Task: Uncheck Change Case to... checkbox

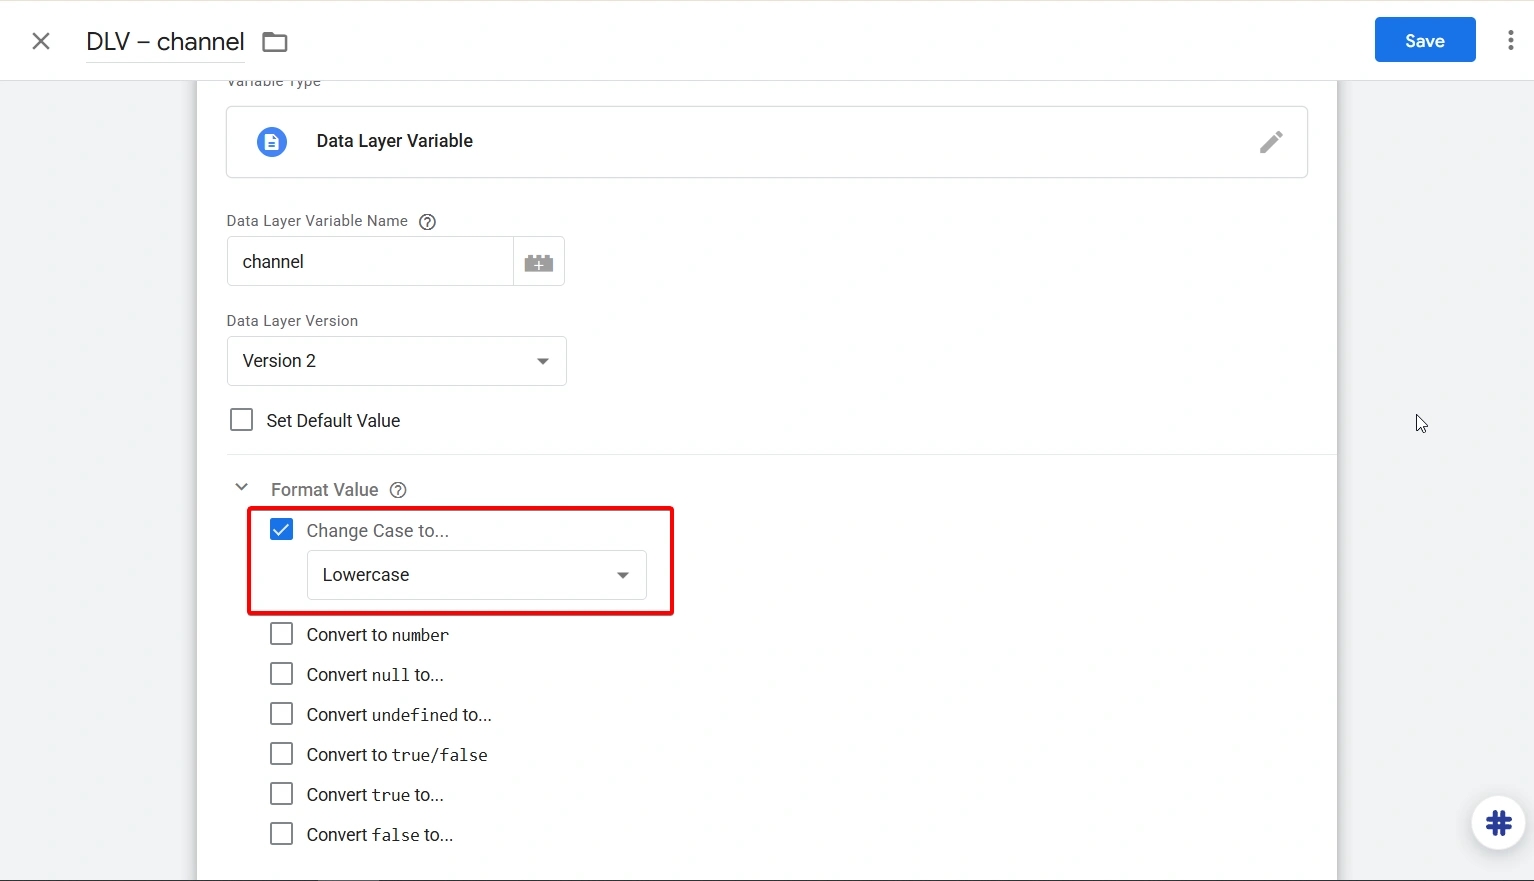Action: point(282,530)
